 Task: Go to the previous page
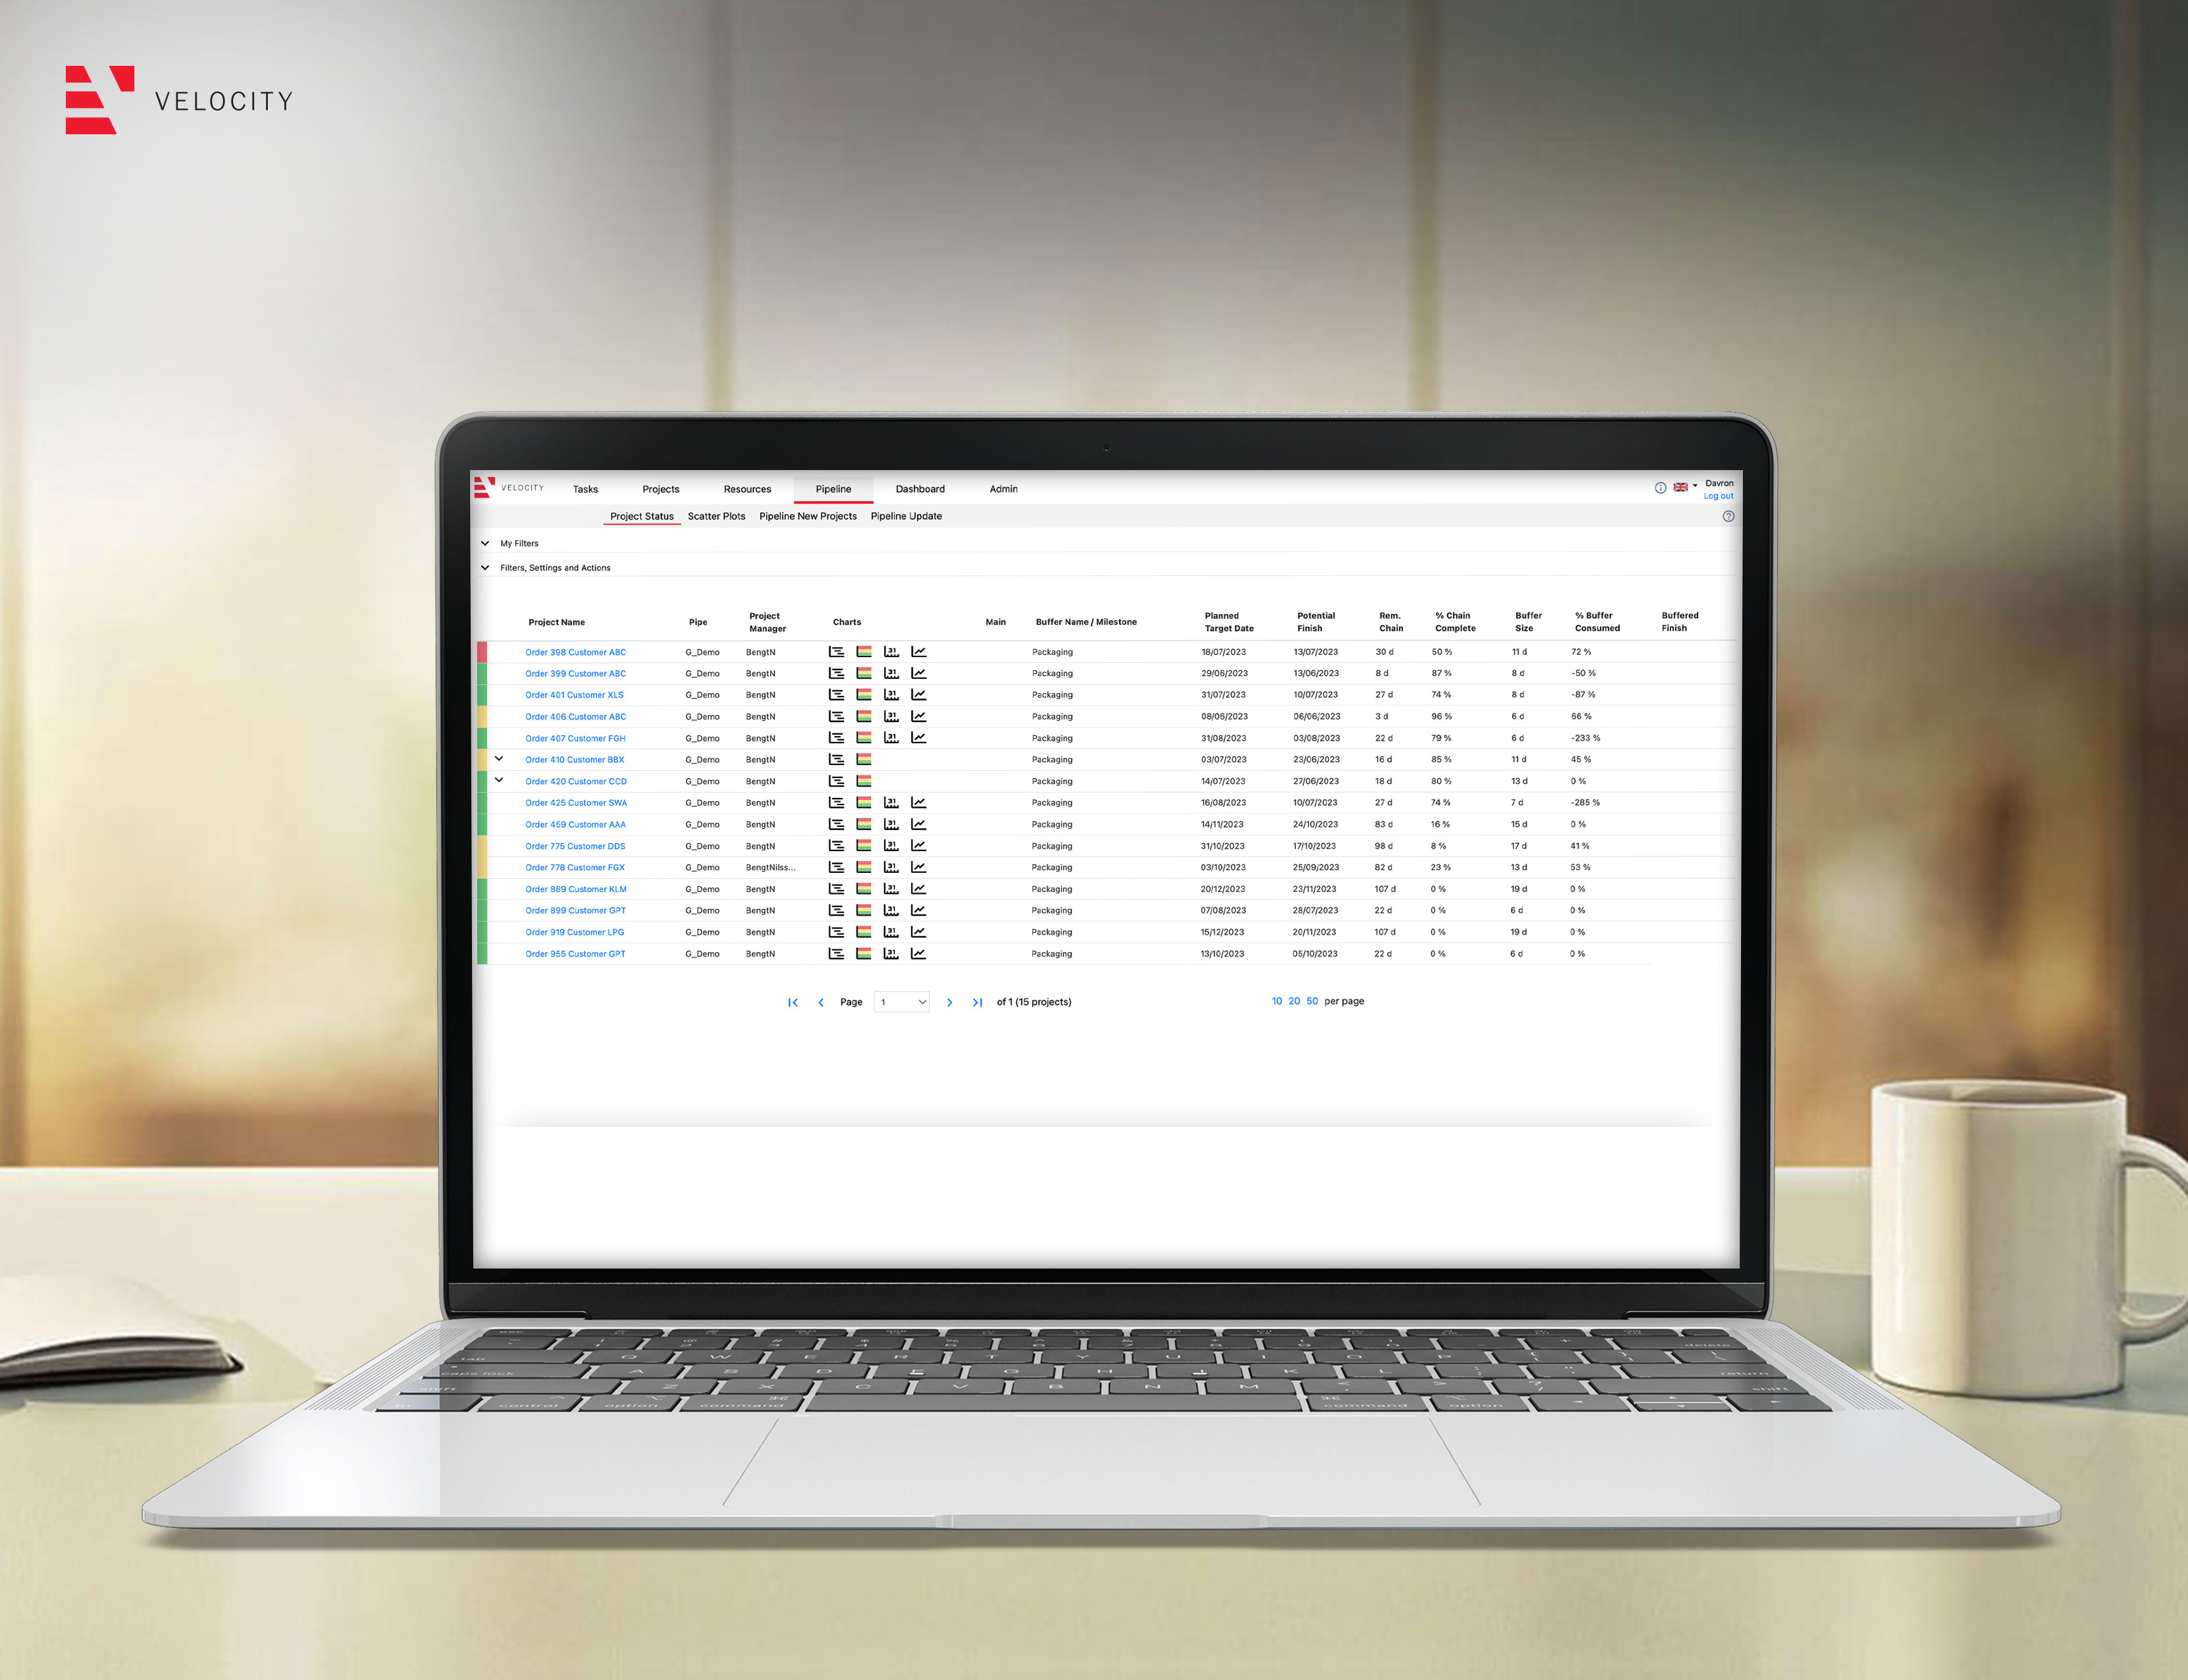click(821, 1002)
